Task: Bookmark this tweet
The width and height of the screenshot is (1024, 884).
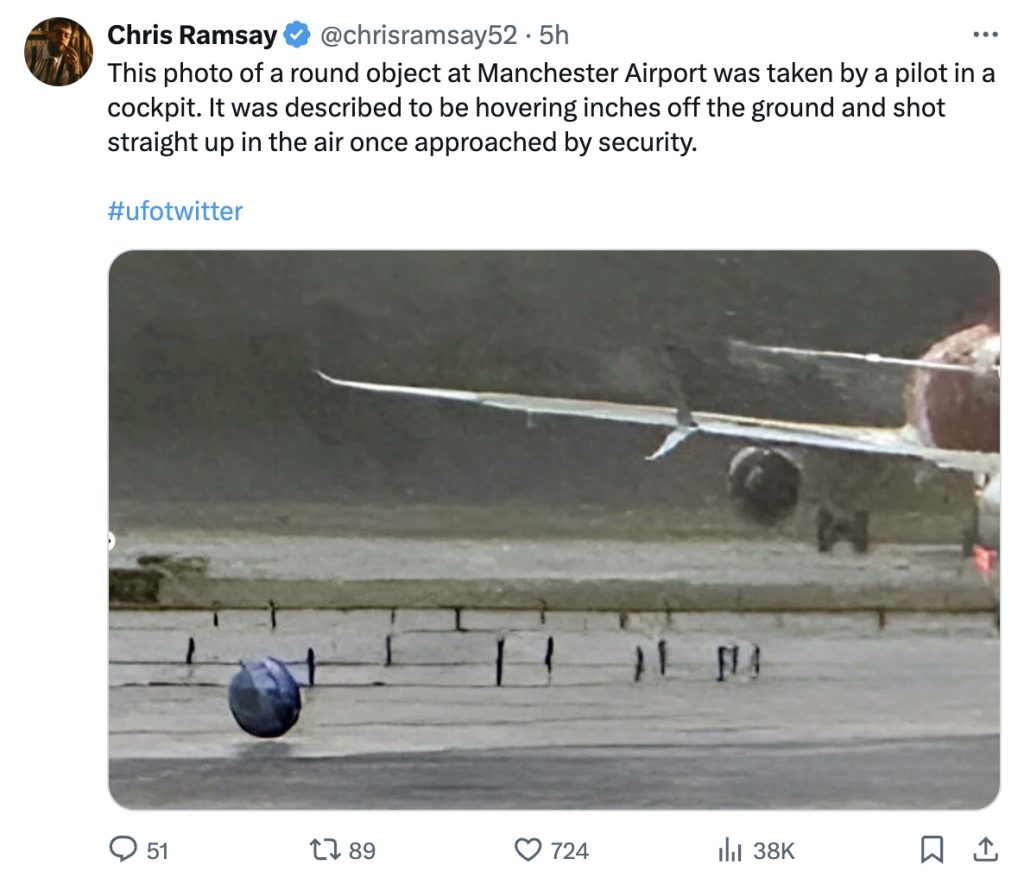Action: (x=931, y=849)
